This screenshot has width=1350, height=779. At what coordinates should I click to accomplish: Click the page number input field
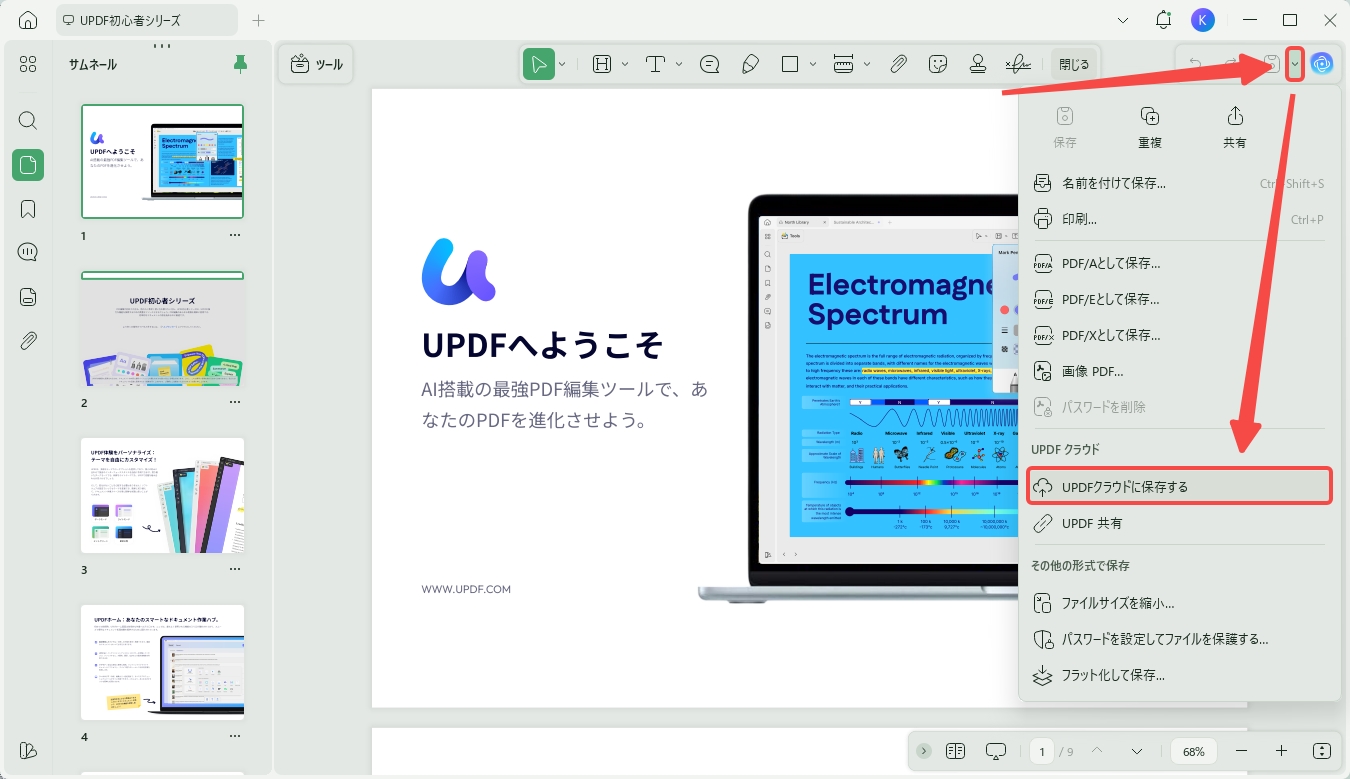click(x=1042, y=751)
